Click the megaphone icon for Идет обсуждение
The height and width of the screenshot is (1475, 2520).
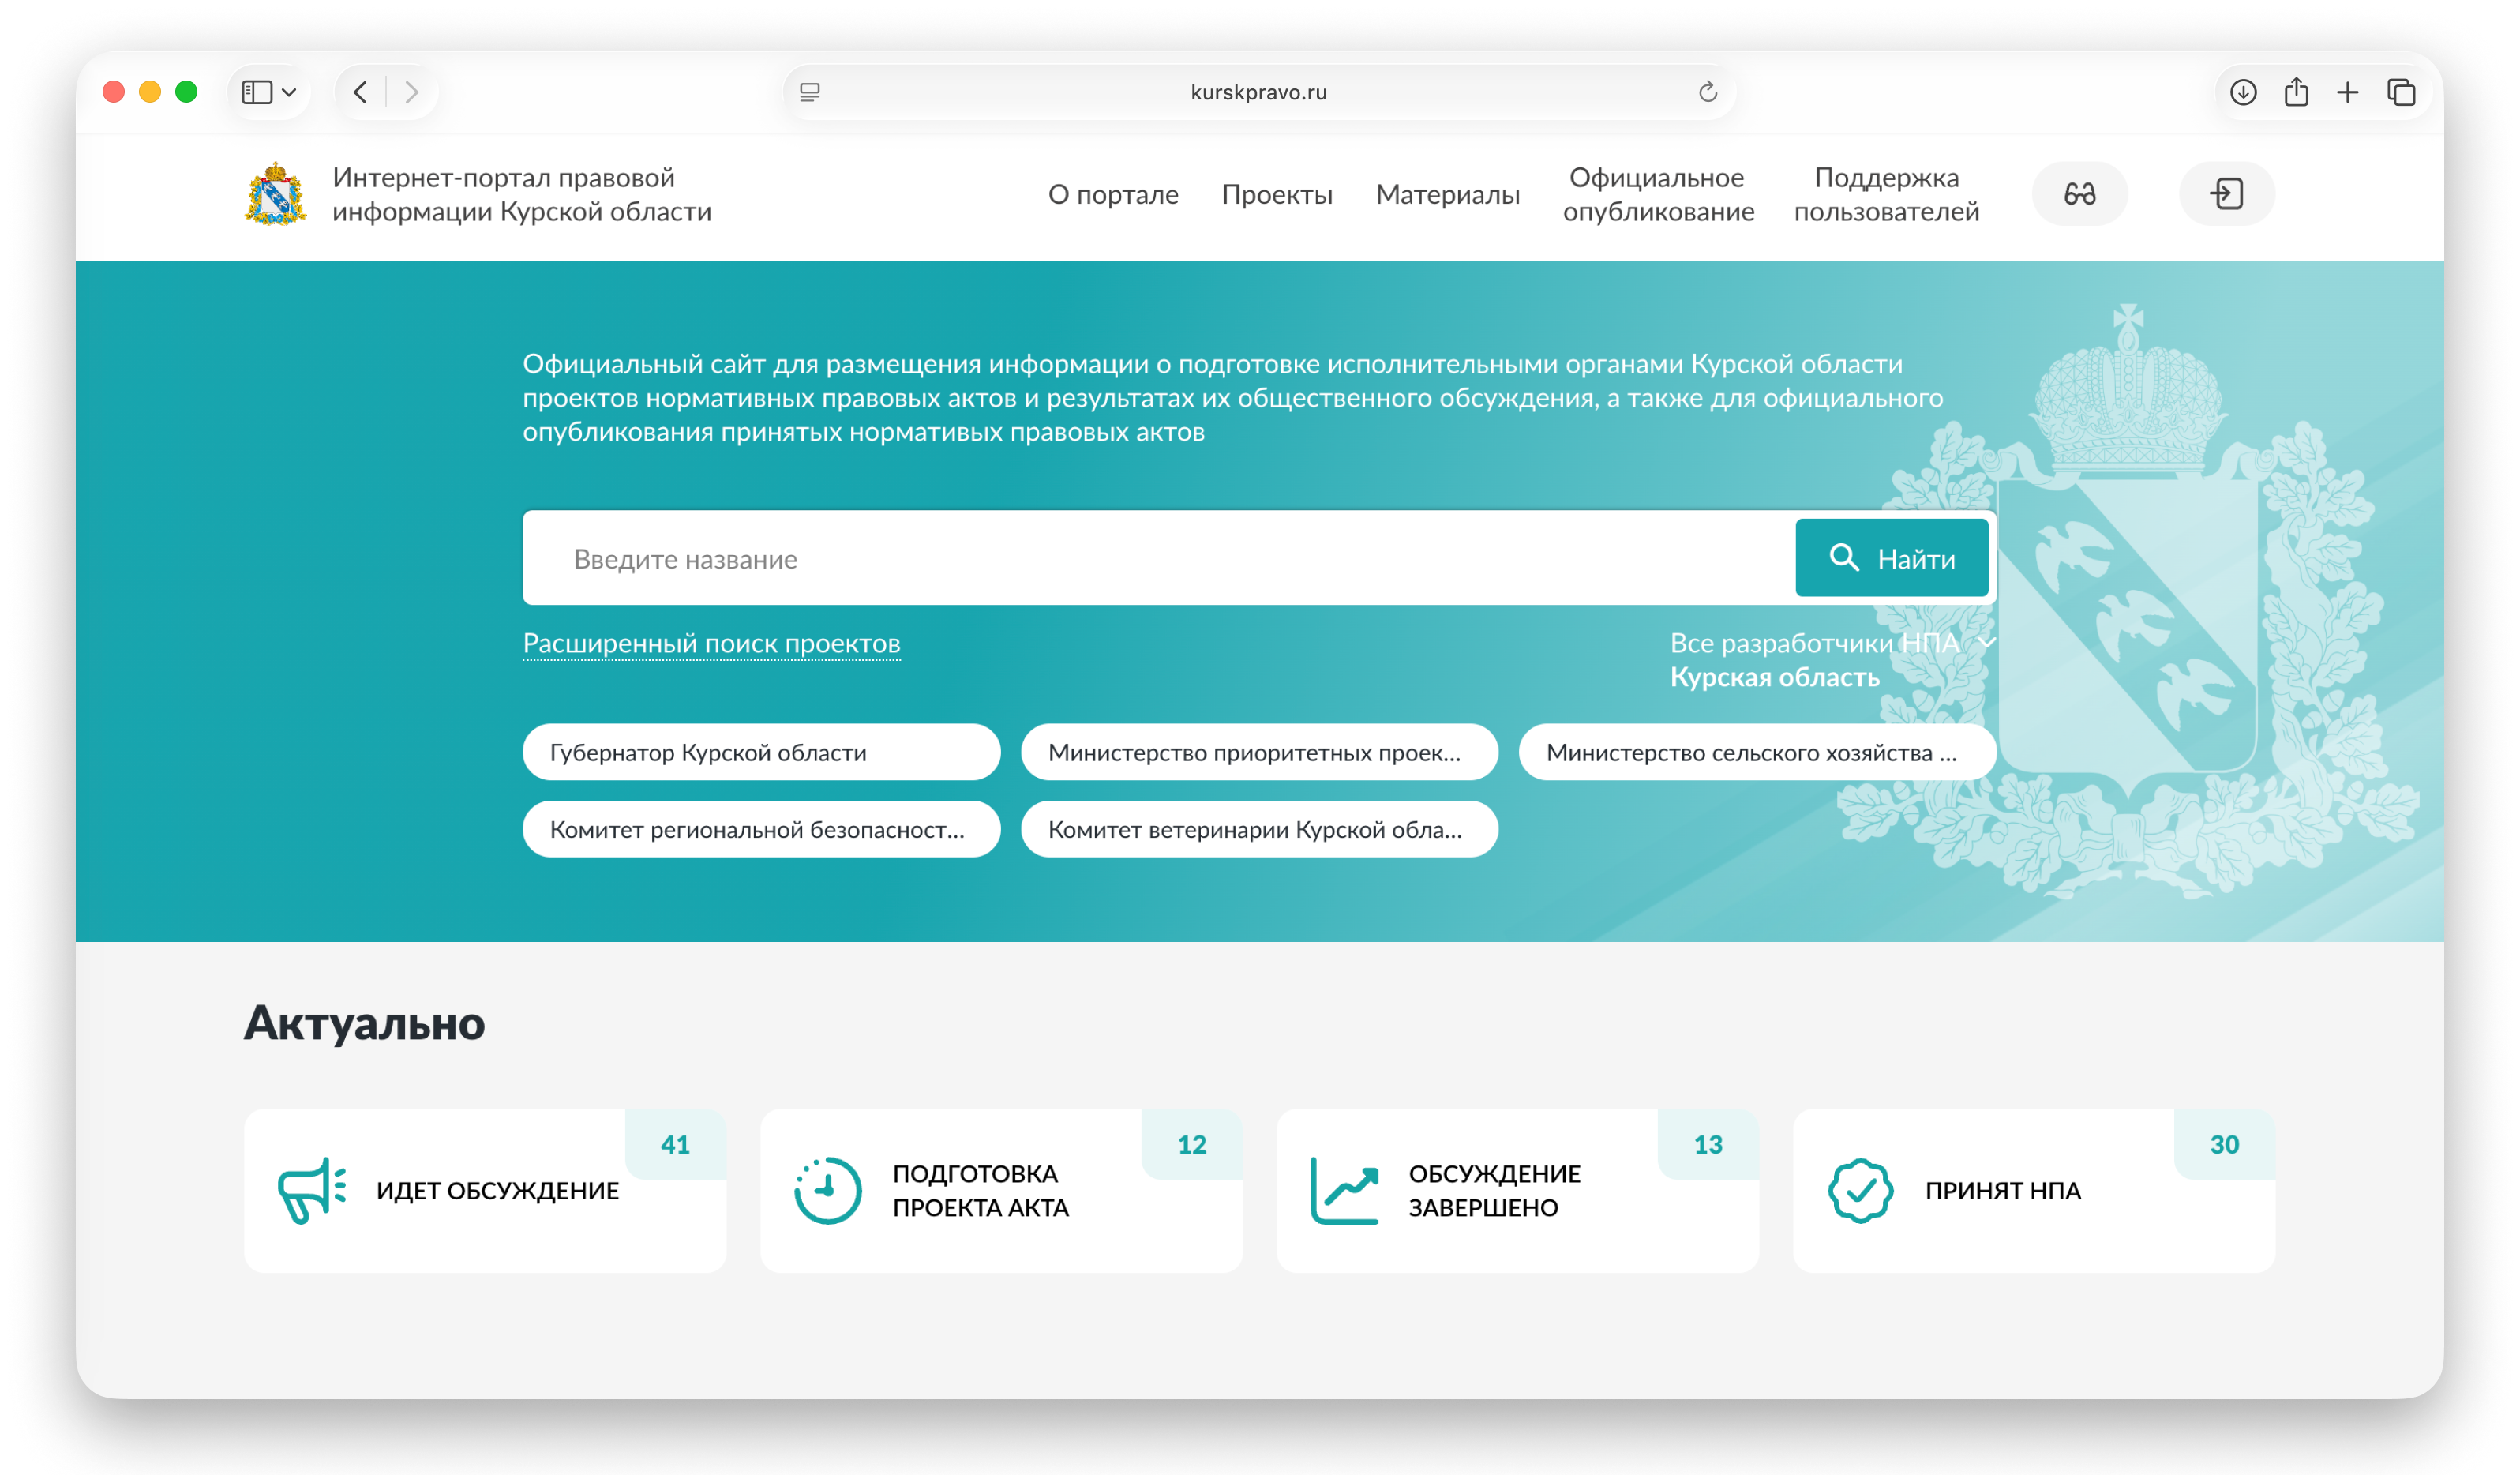tap(312, 1190)
